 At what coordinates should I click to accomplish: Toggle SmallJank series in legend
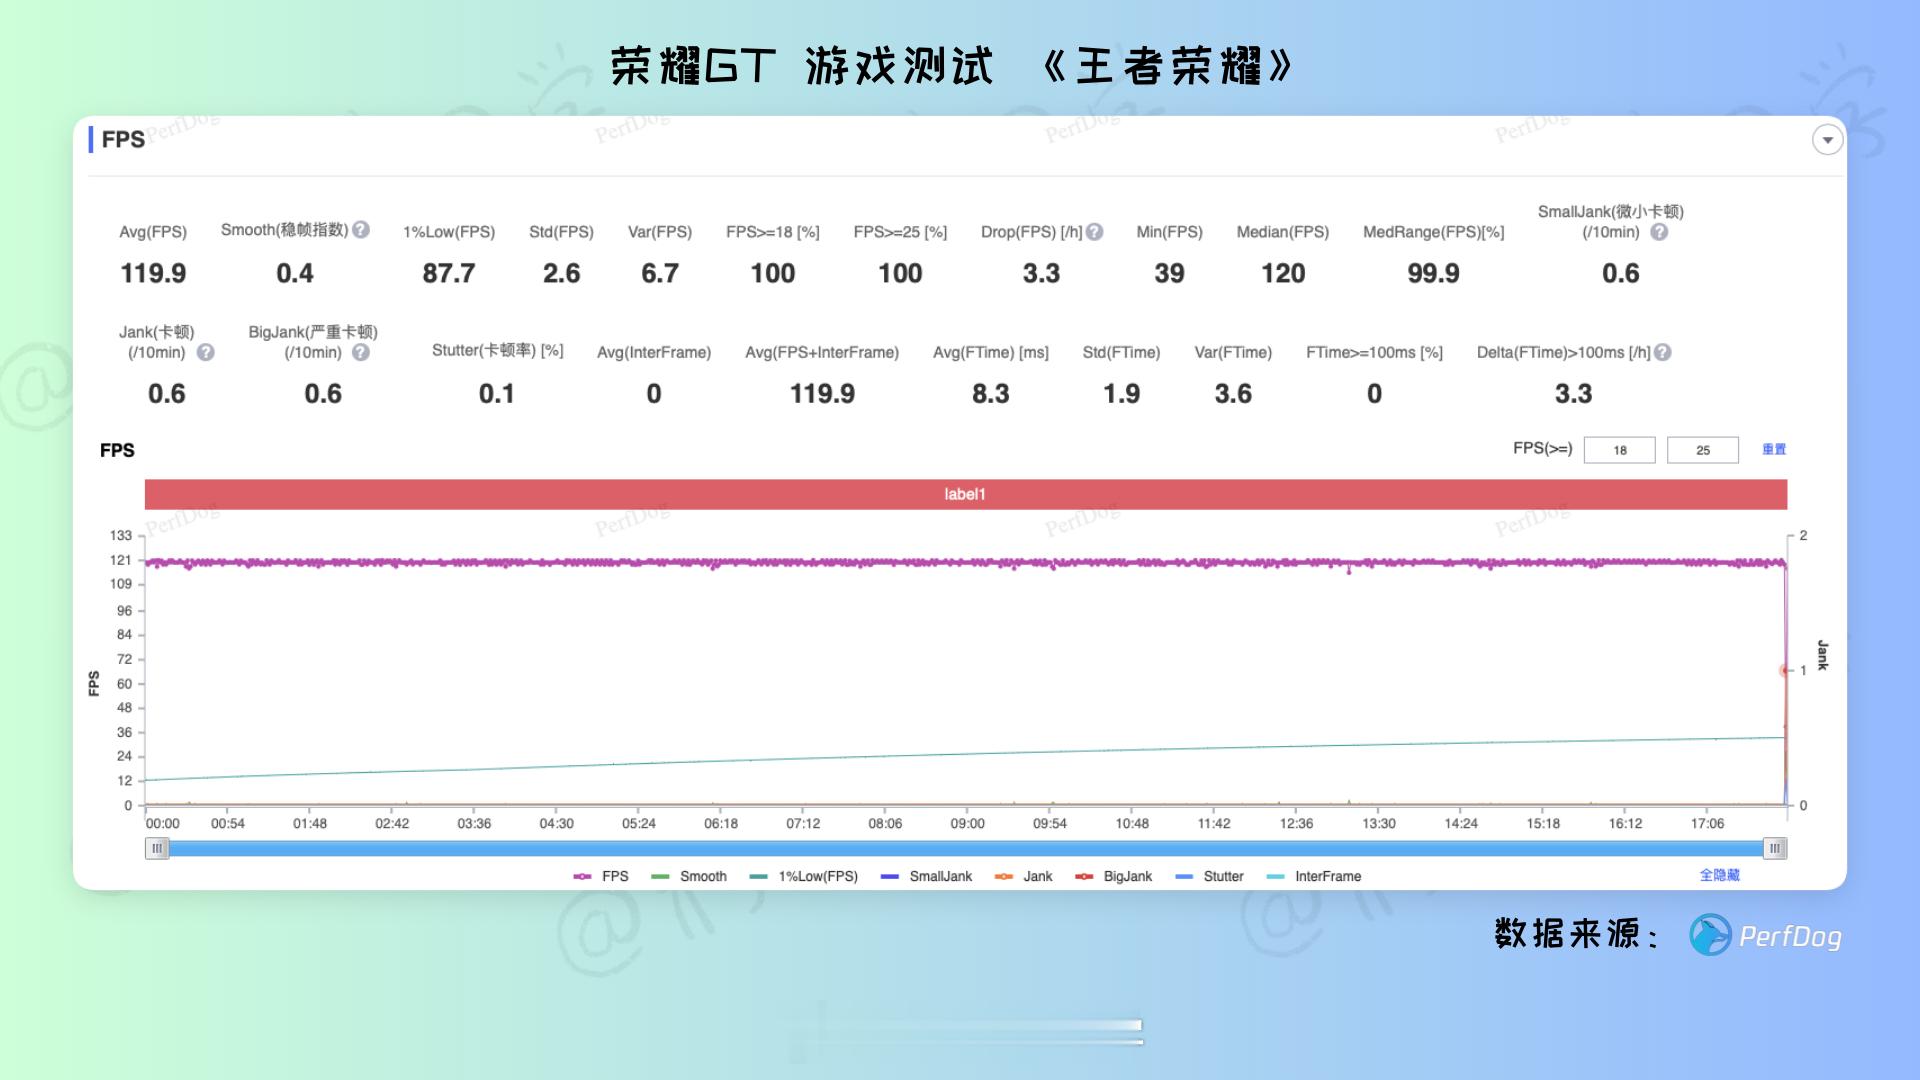coord(926,876)
